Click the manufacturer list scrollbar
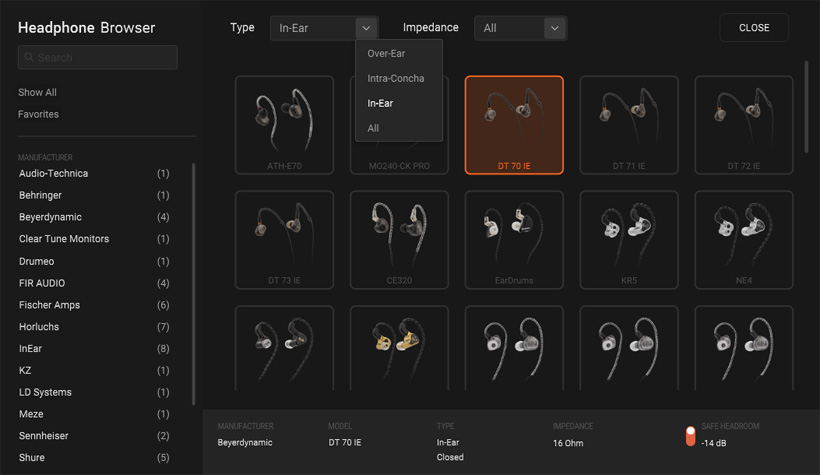 [193, 285]
